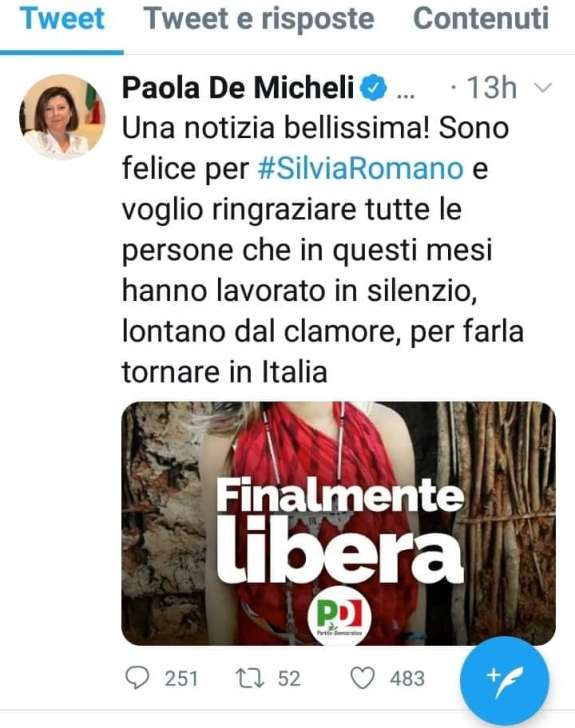Select the Tweet tab

tap(62, 19)
